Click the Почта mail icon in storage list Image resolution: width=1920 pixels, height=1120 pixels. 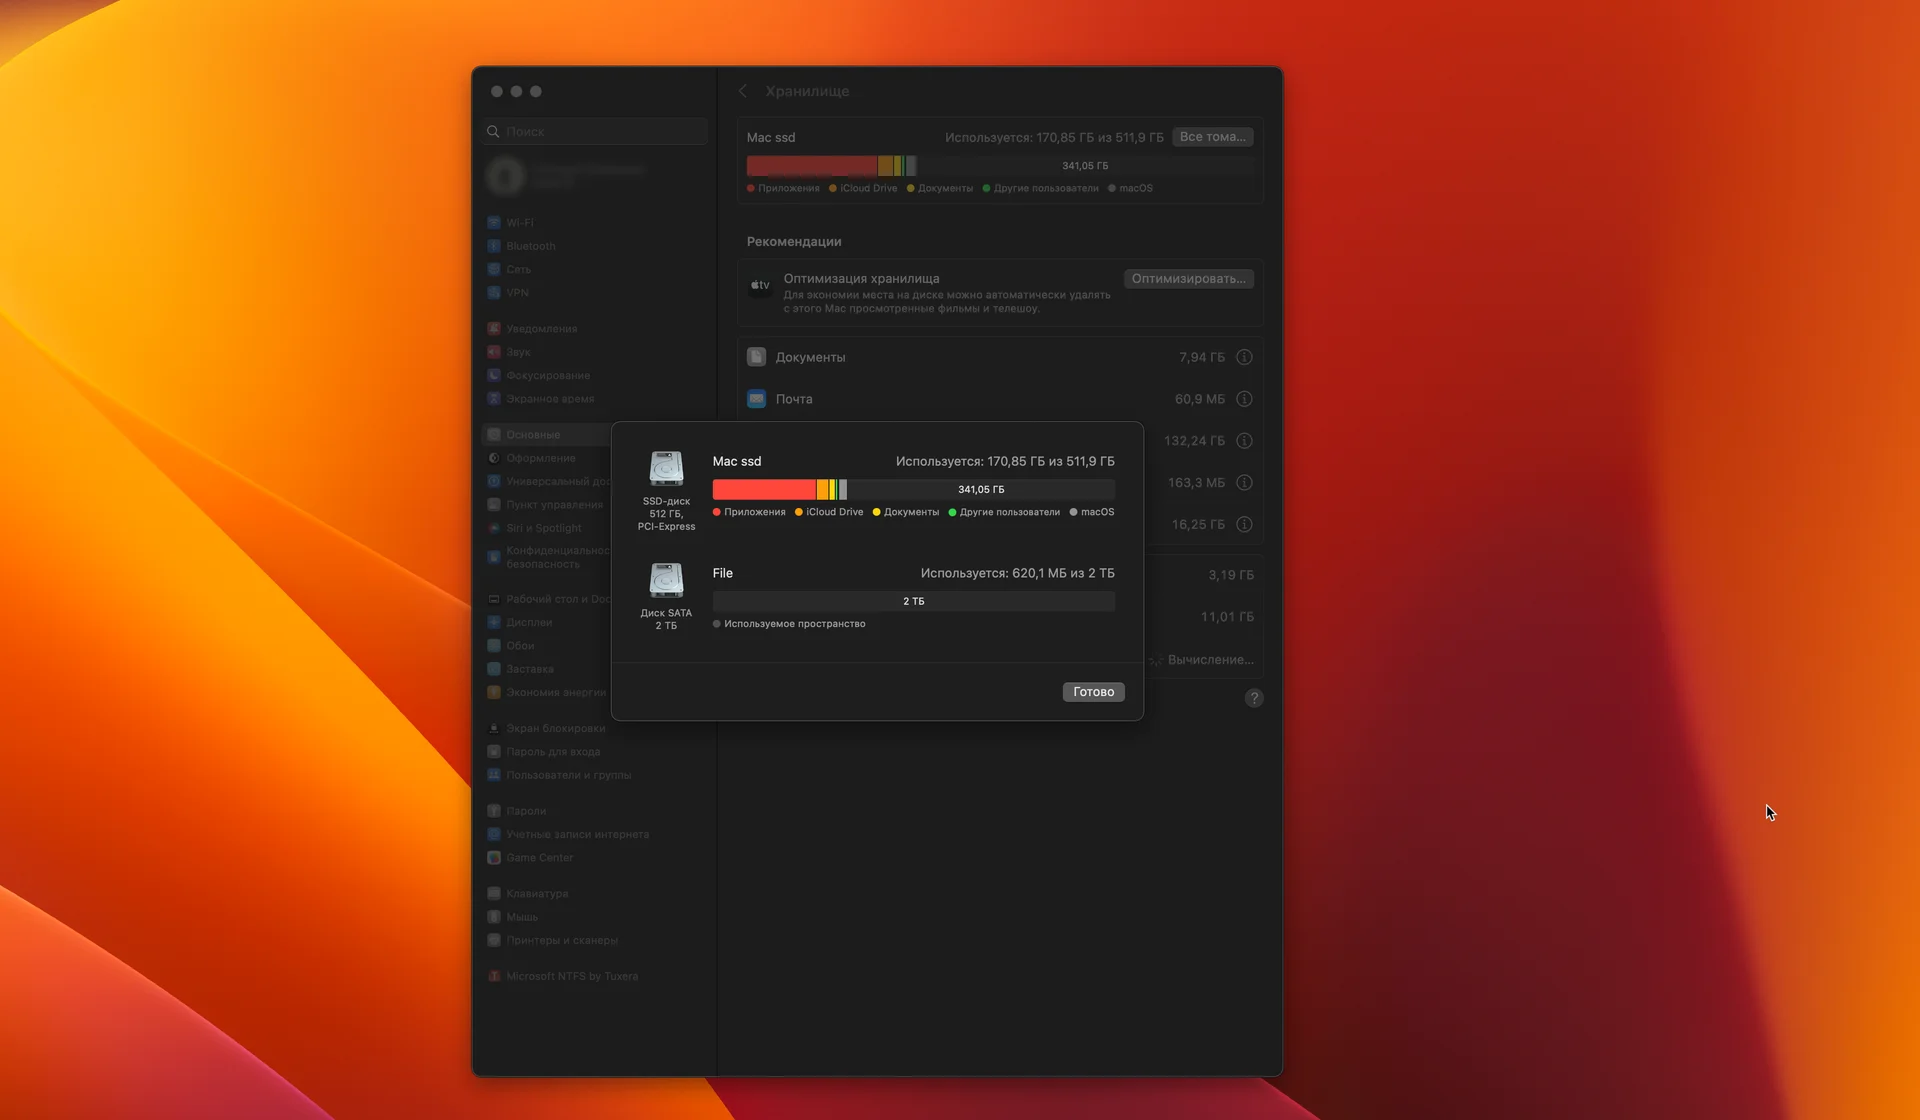(756, 399)
